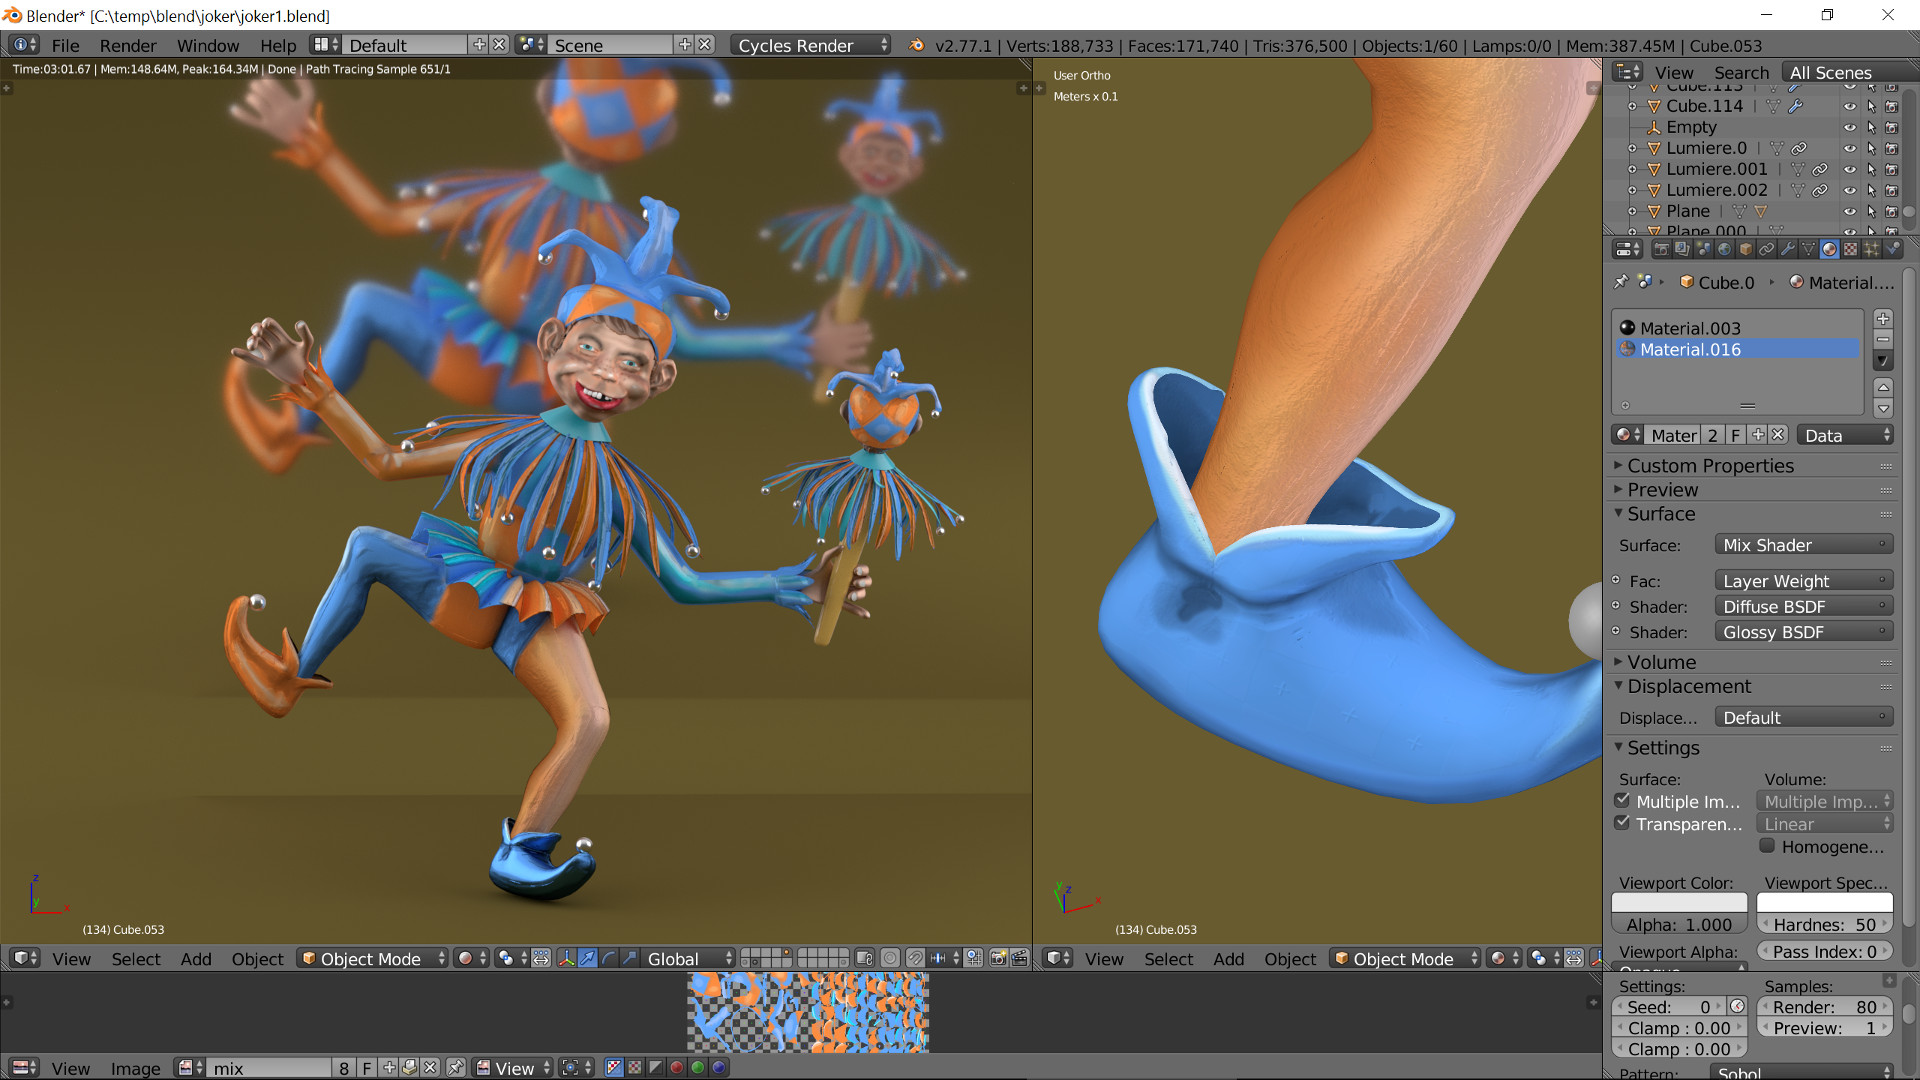The width and height of the screenshot is (1920, 1080).
Task: Expand Custom Properties panel
Action: tap(1710, 465)
